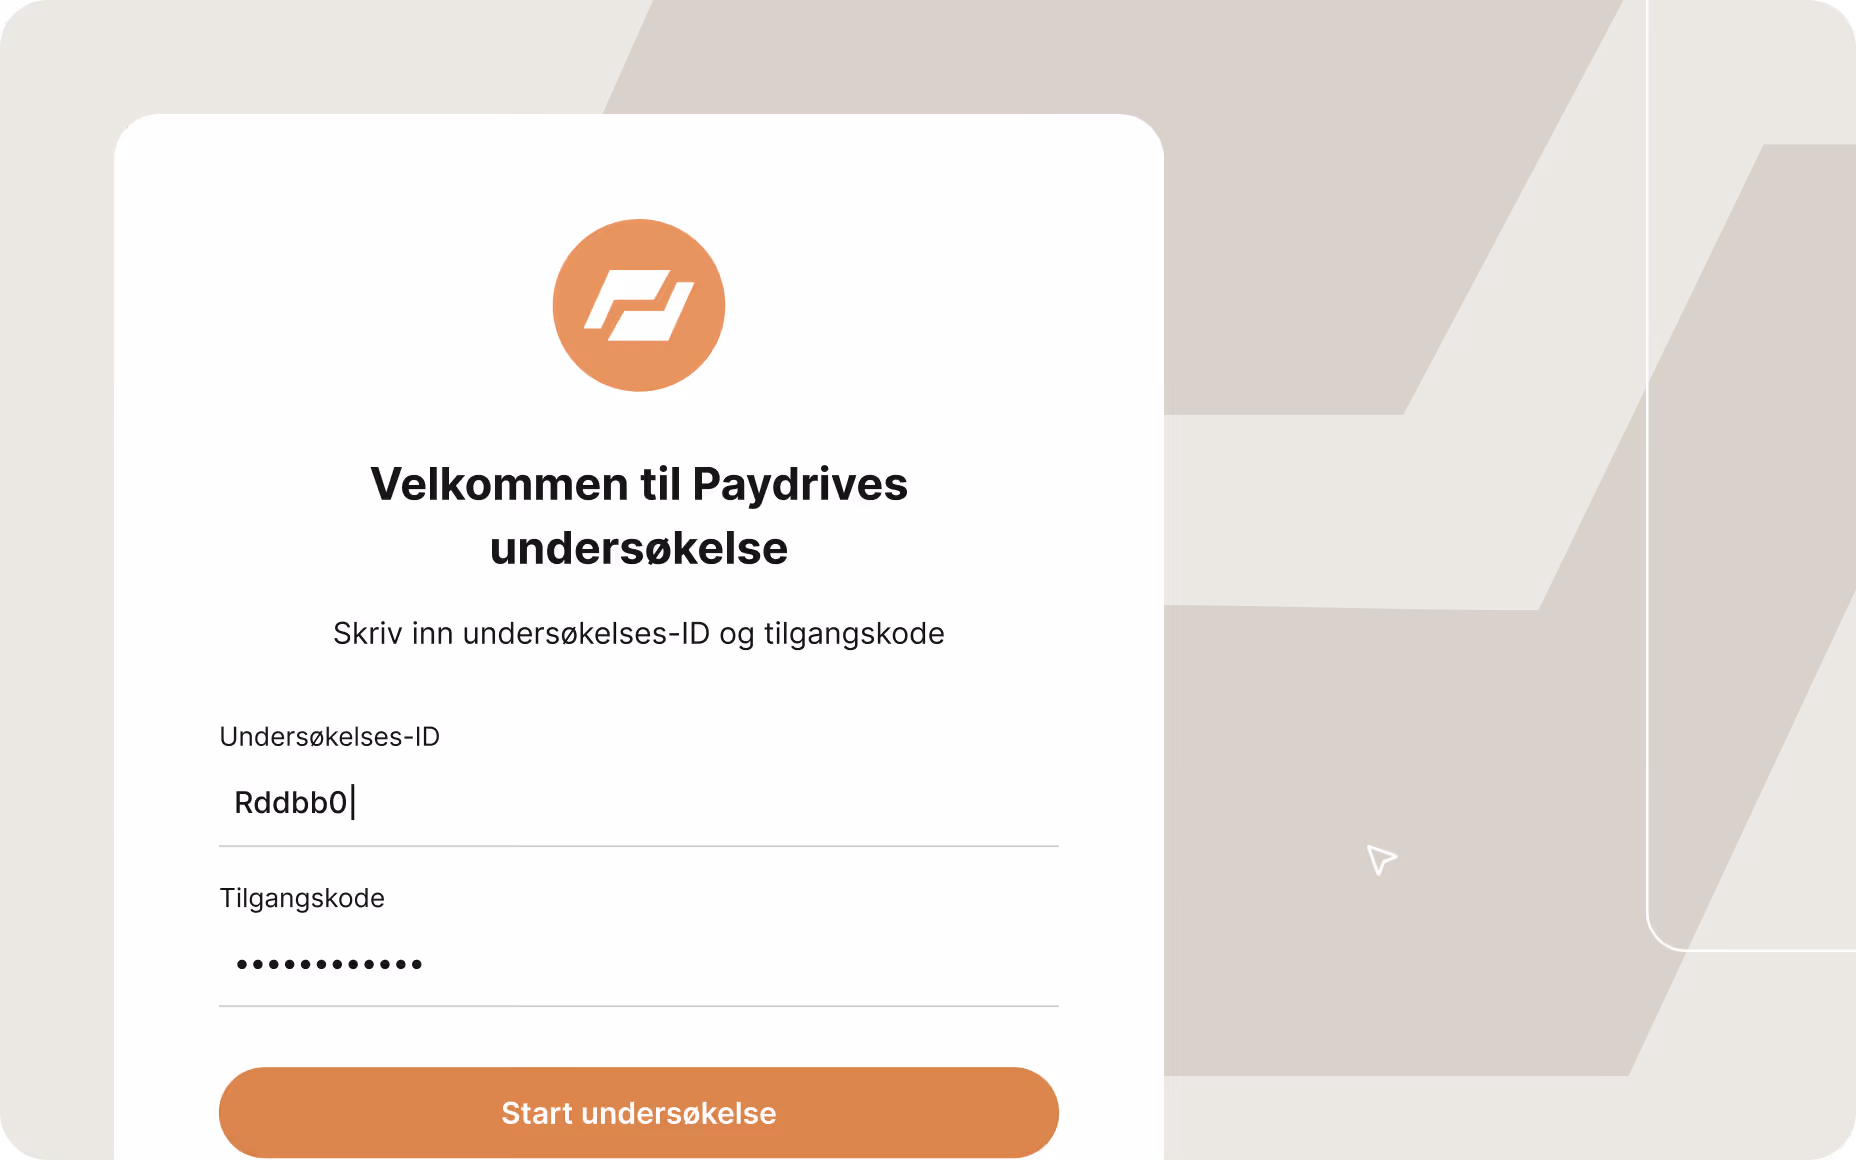Click the heading Velkommen til Paydrives undersøkelse
This screenshot has width=1856, height=1160.
639,515
